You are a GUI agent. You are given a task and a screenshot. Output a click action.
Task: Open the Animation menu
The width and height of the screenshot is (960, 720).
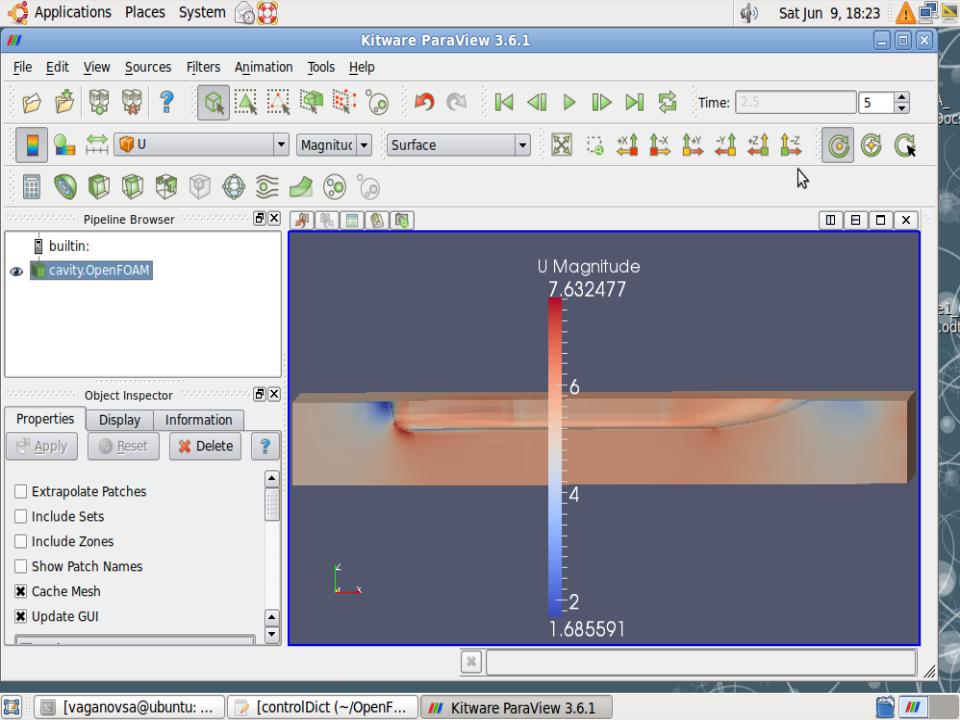coord(263,67)
